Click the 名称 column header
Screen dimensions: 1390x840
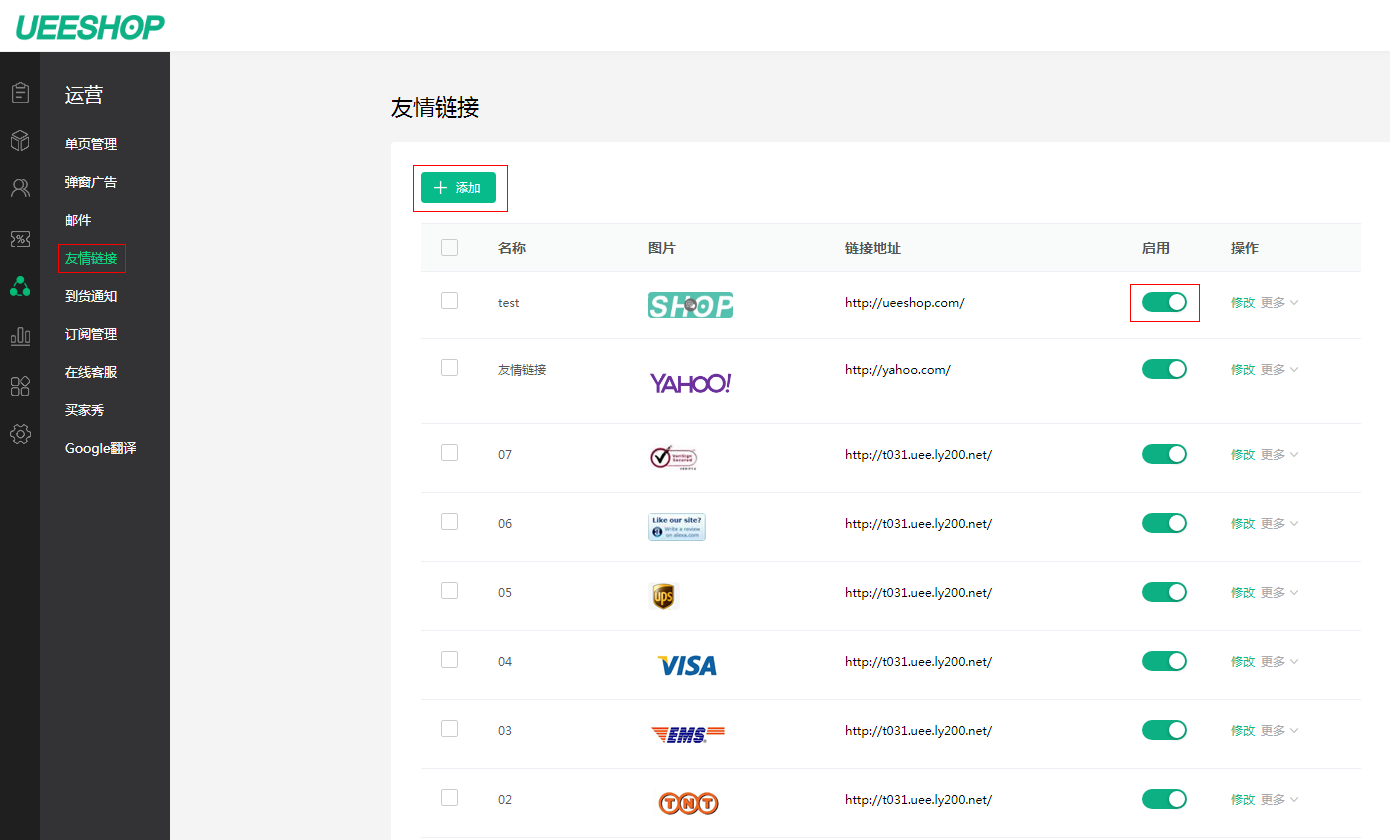coord(512,248)
